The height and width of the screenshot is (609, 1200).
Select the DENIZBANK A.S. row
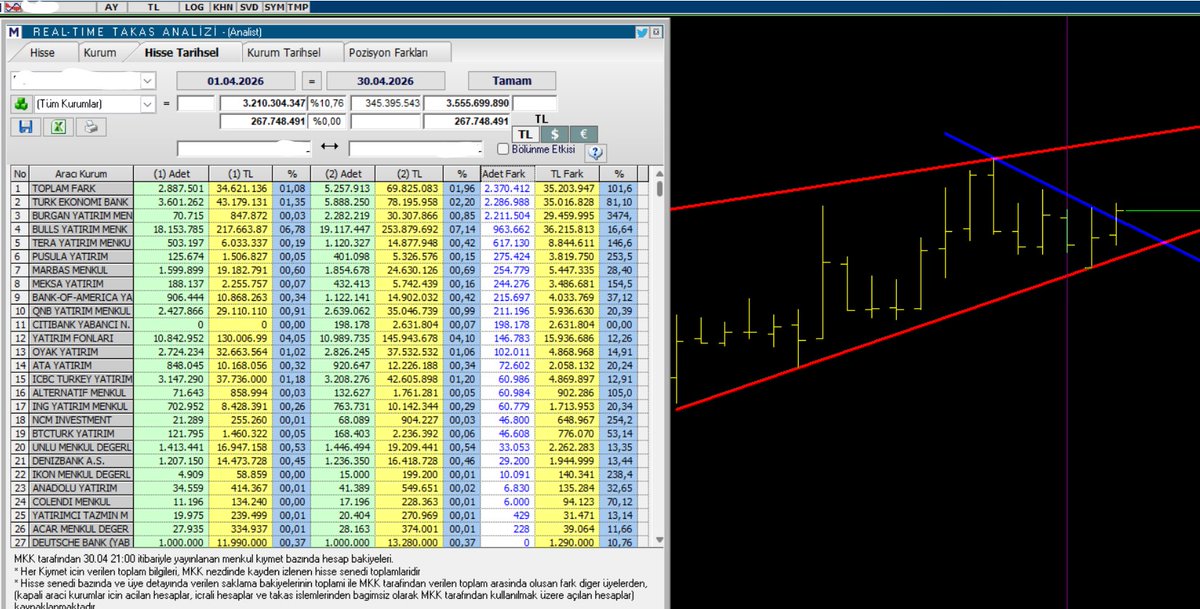332,461
